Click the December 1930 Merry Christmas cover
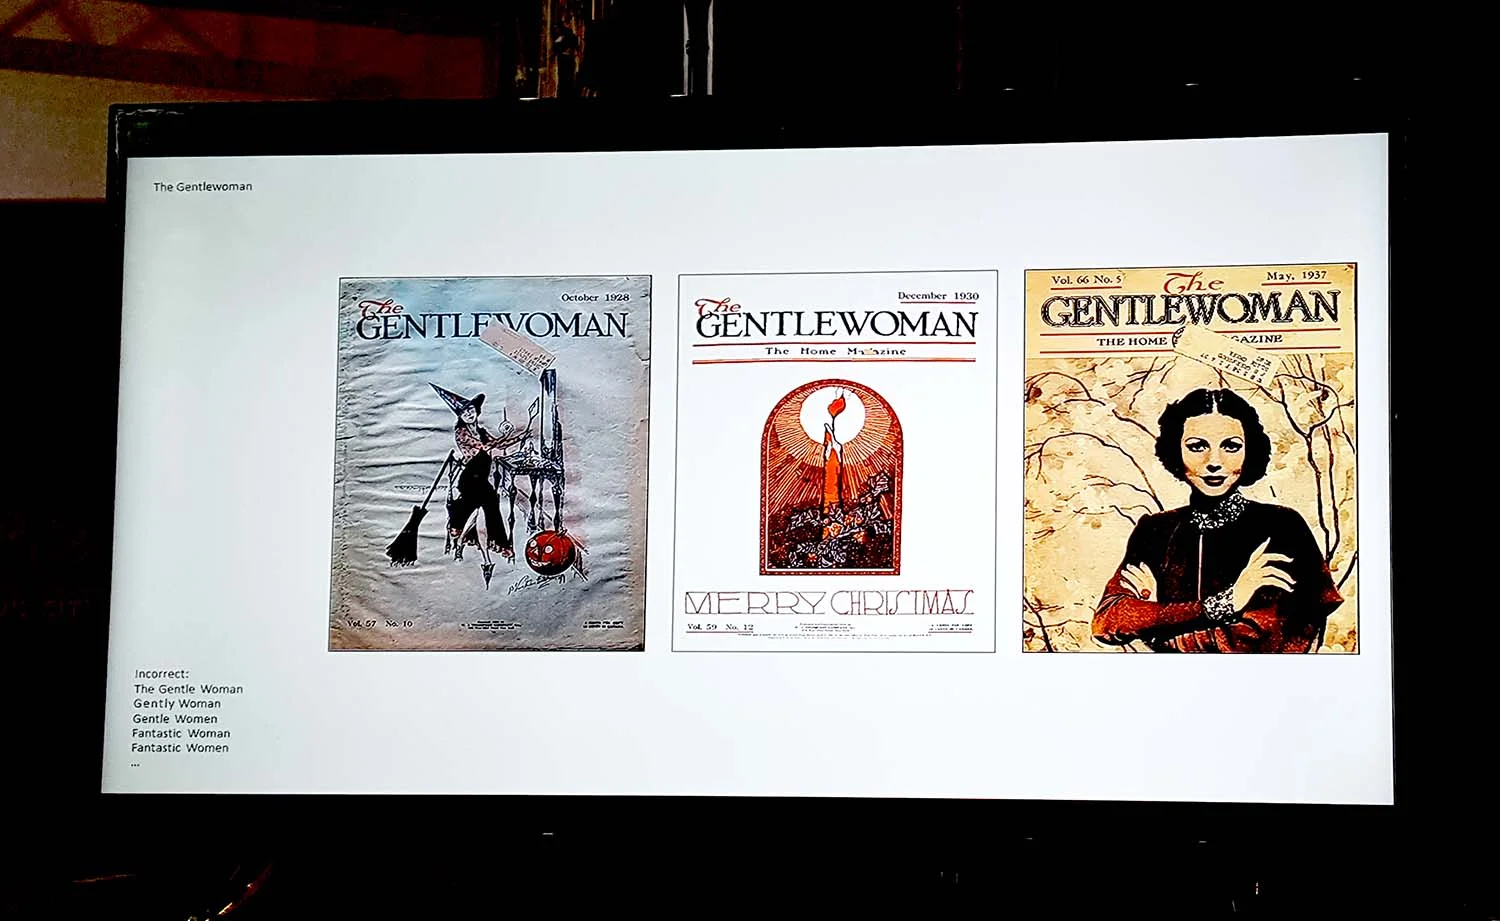 coord(834,461)
